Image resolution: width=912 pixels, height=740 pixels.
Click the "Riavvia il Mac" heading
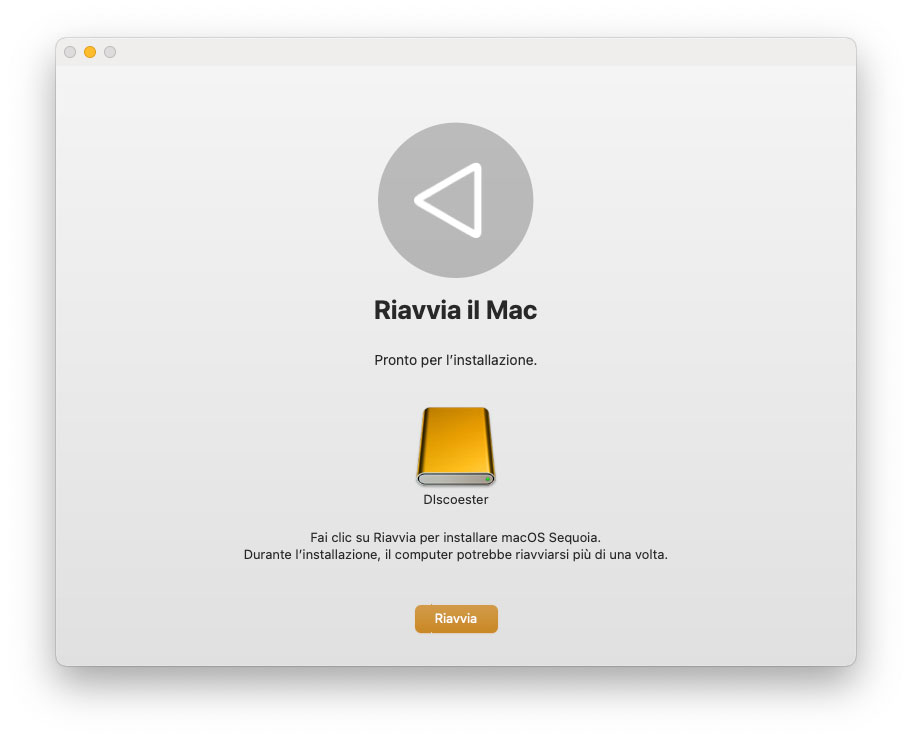click(455, 310)
